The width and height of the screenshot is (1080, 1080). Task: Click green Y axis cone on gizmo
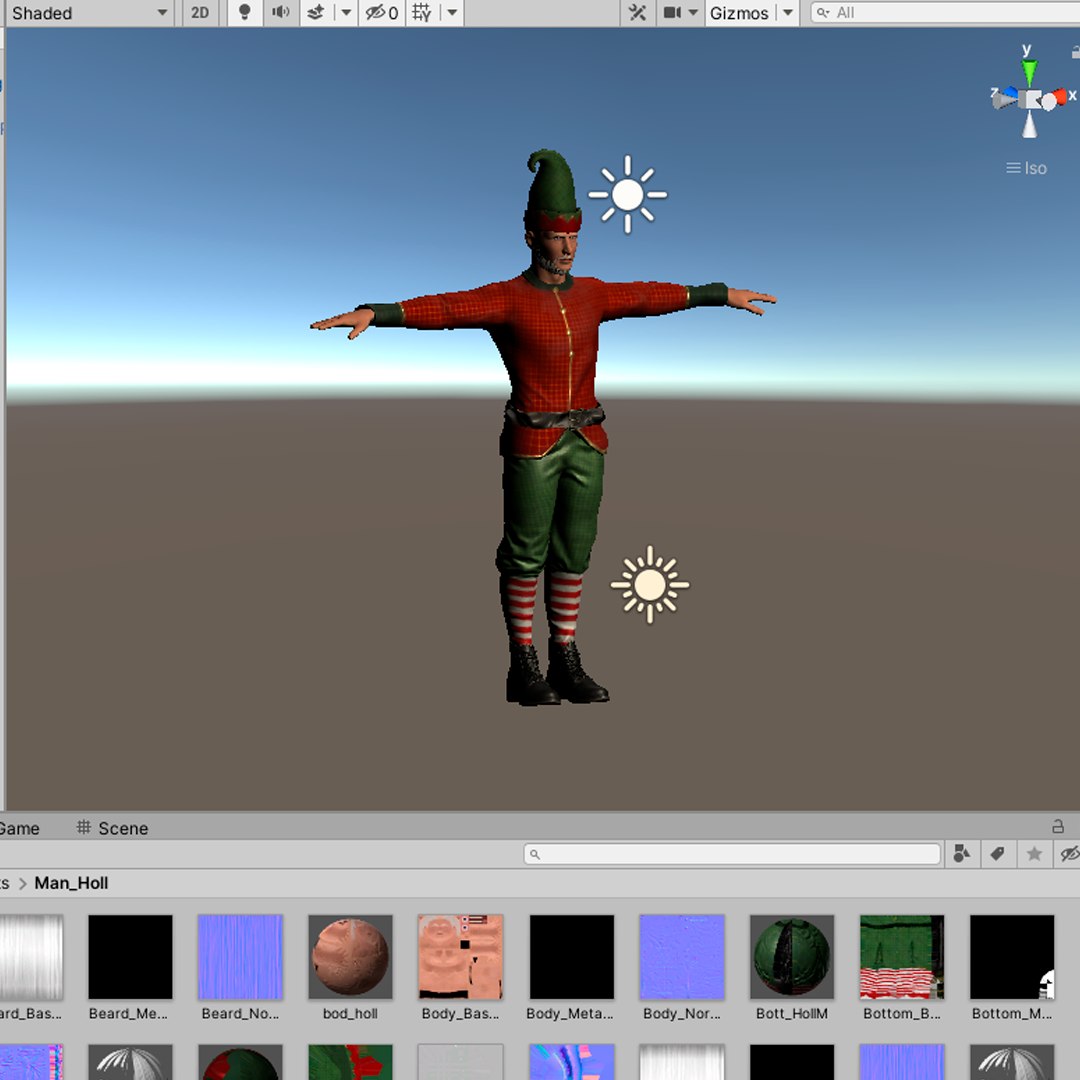tap(1029, 72)
